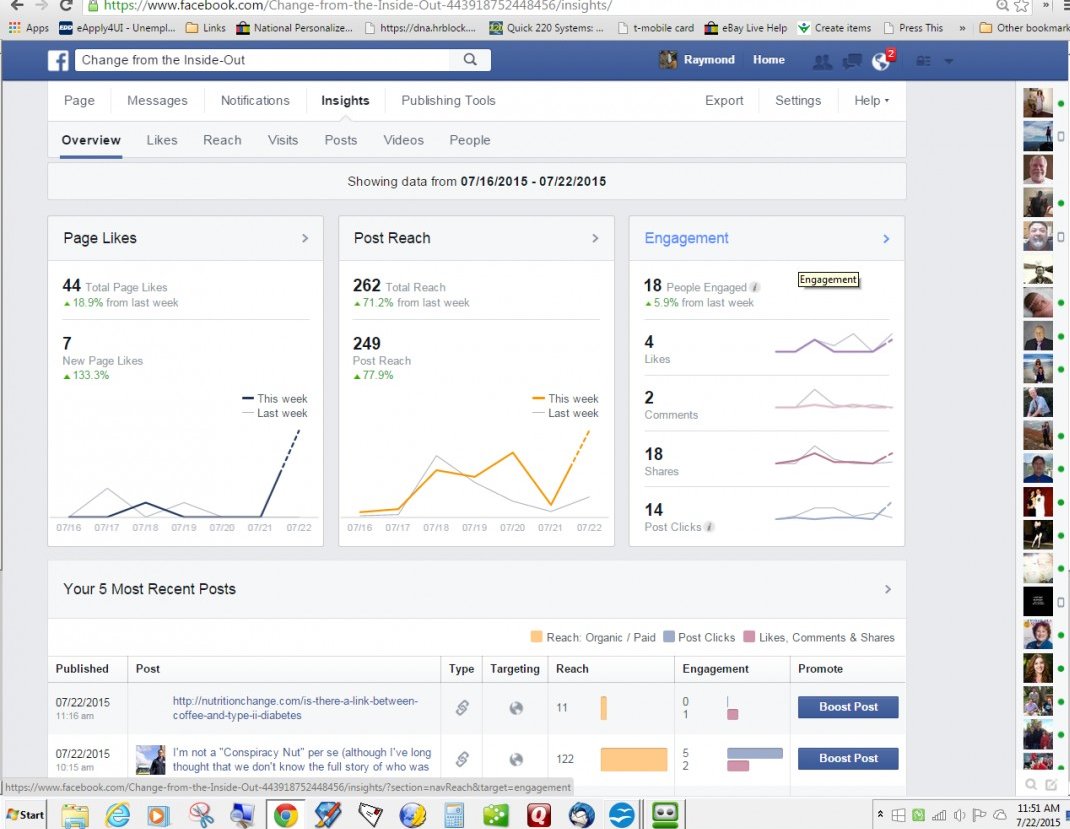Open the Other bookmarks folder
The width and height of the screenshot is (1070, 829).
click(1024, 28)
